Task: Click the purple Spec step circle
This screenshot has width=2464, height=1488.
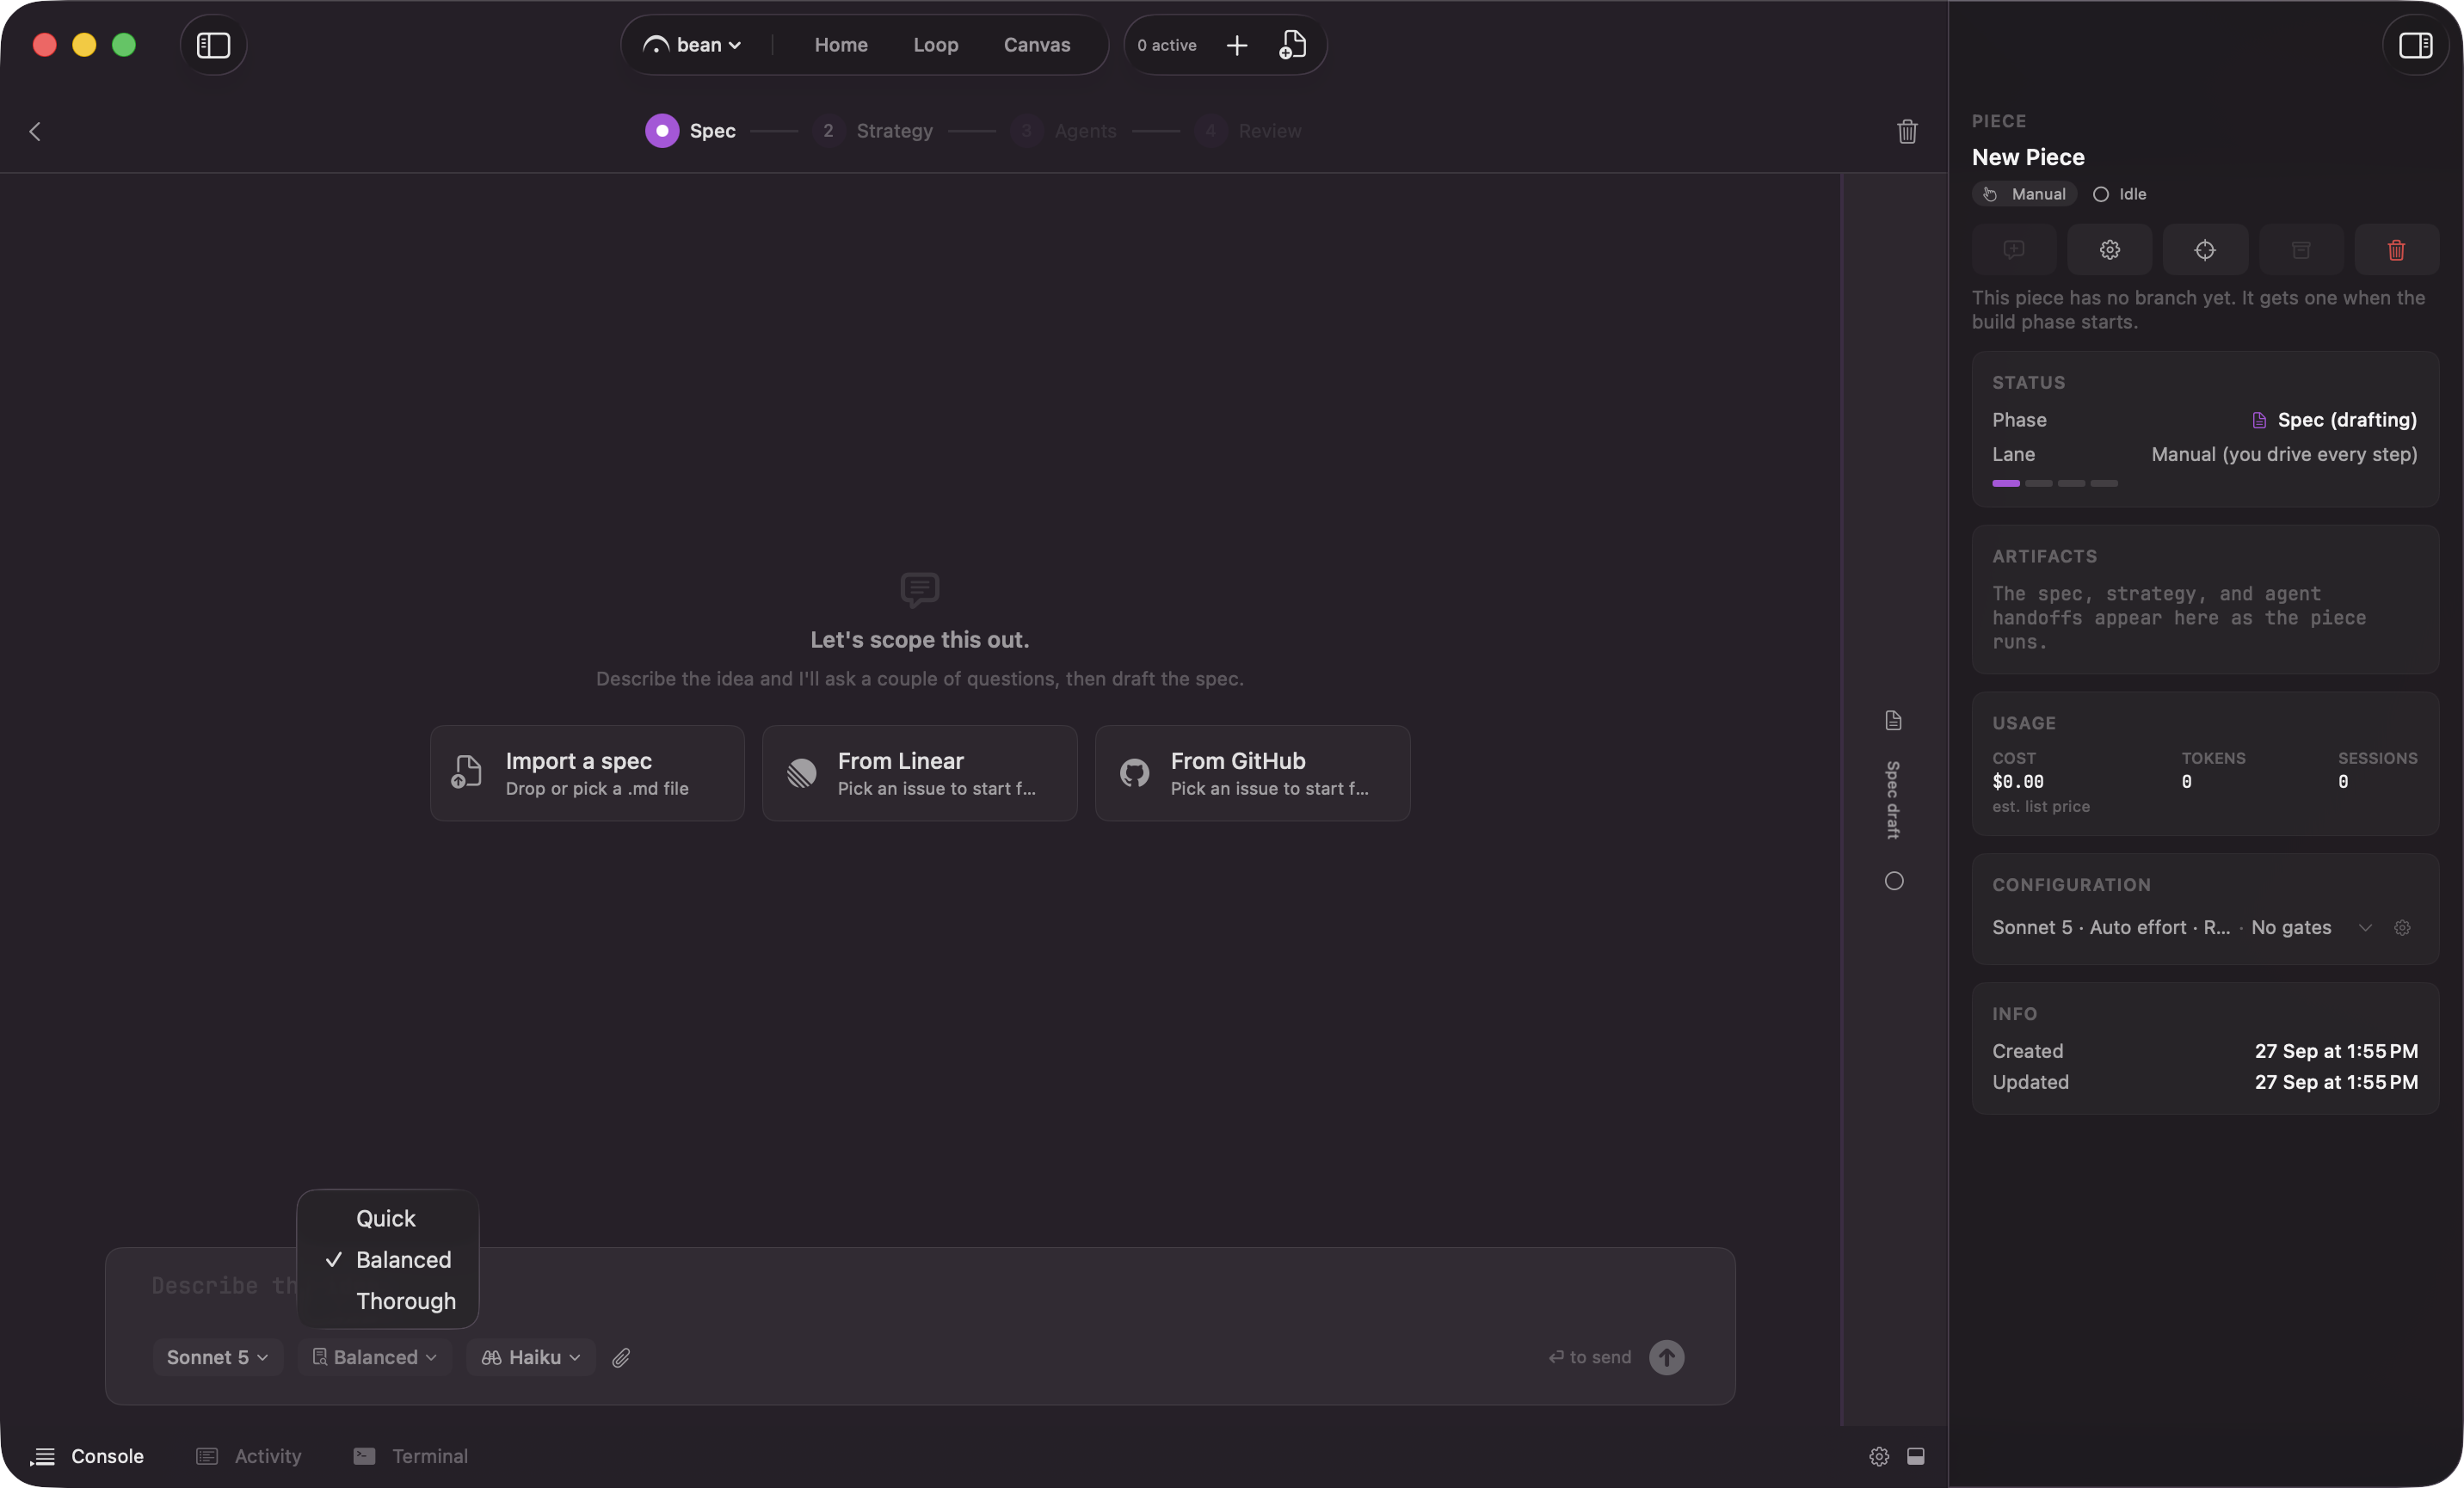Action: [x=661, y=131]
